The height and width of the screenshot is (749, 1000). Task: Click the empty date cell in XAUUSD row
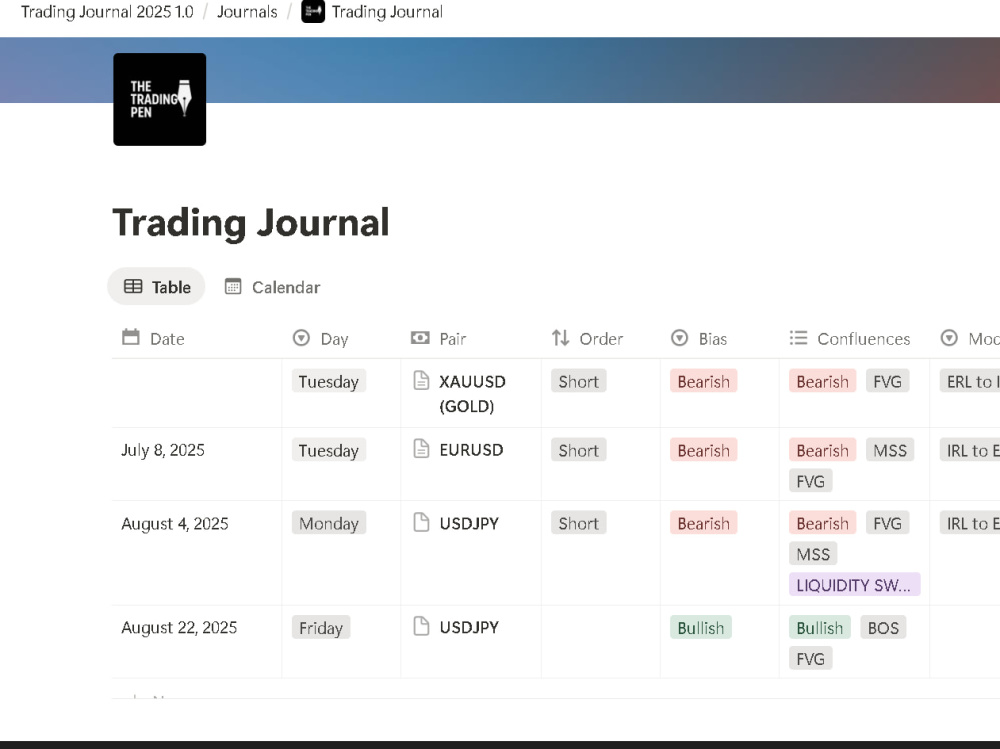click(196, 393)
